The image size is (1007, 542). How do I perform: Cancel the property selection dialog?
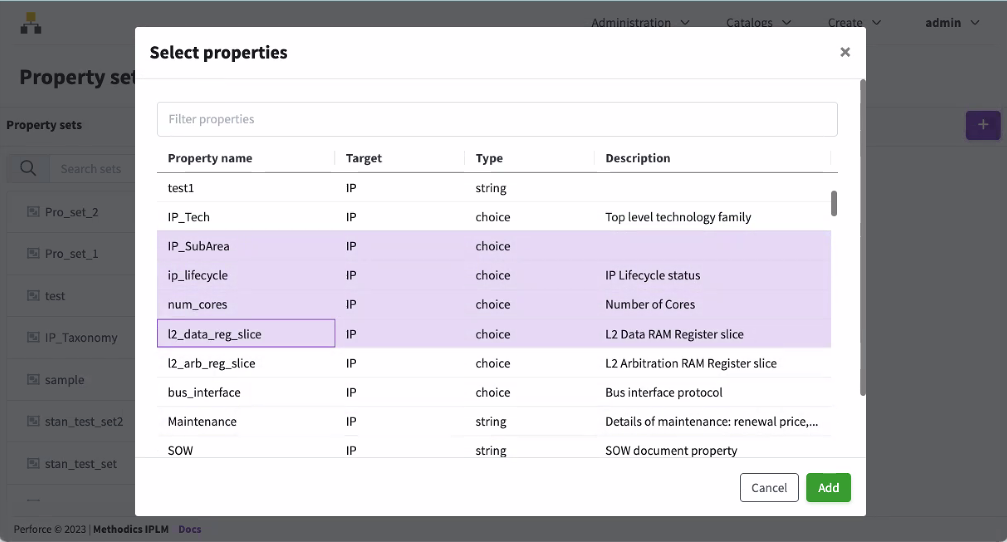[769, 487]
